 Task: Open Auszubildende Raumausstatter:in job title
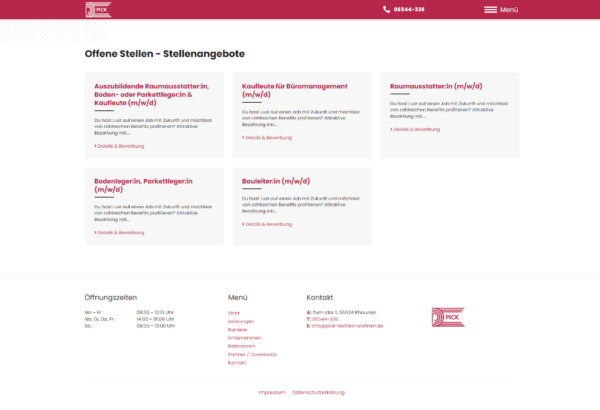(x=152, y=95)
